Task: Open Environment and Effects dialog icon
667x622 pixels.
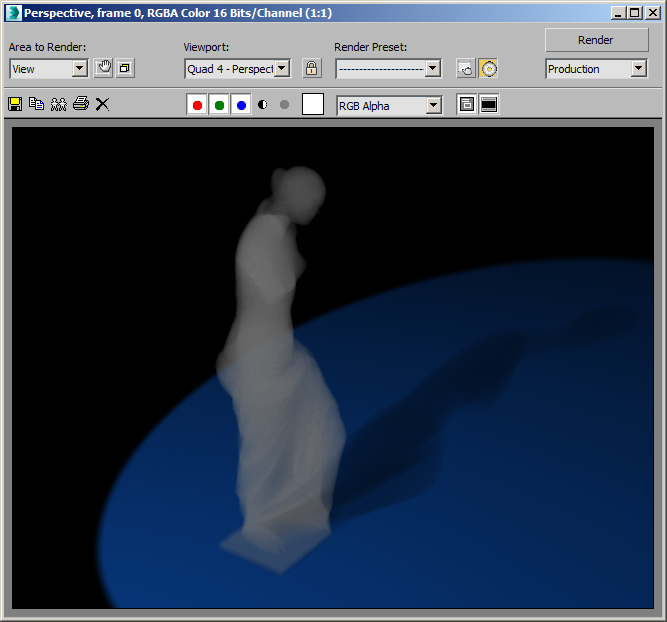Action: [x=488, y=68]
